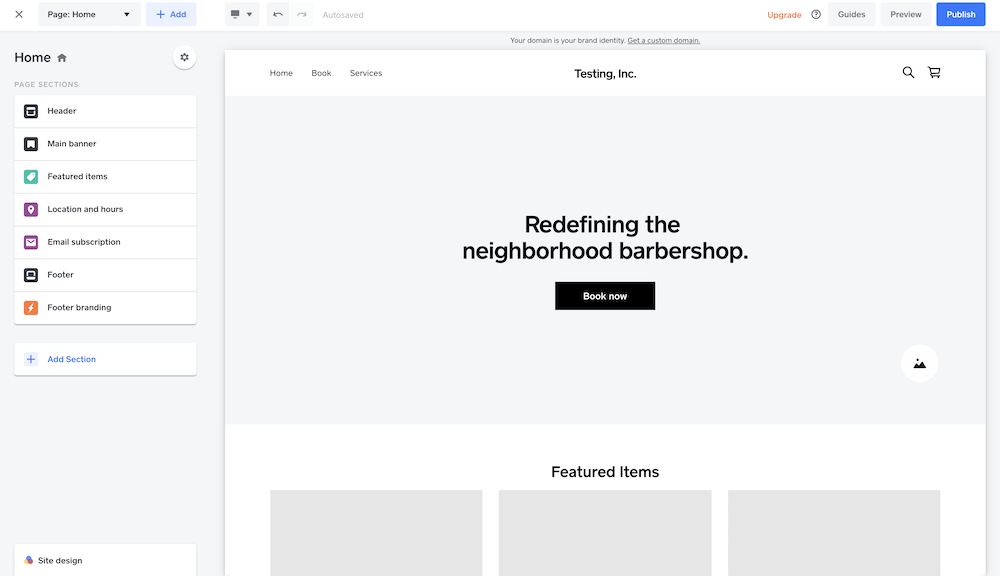This screenshot has height=576, width=1000.
Task: Undo the last change
Action: tap(277, 14)
